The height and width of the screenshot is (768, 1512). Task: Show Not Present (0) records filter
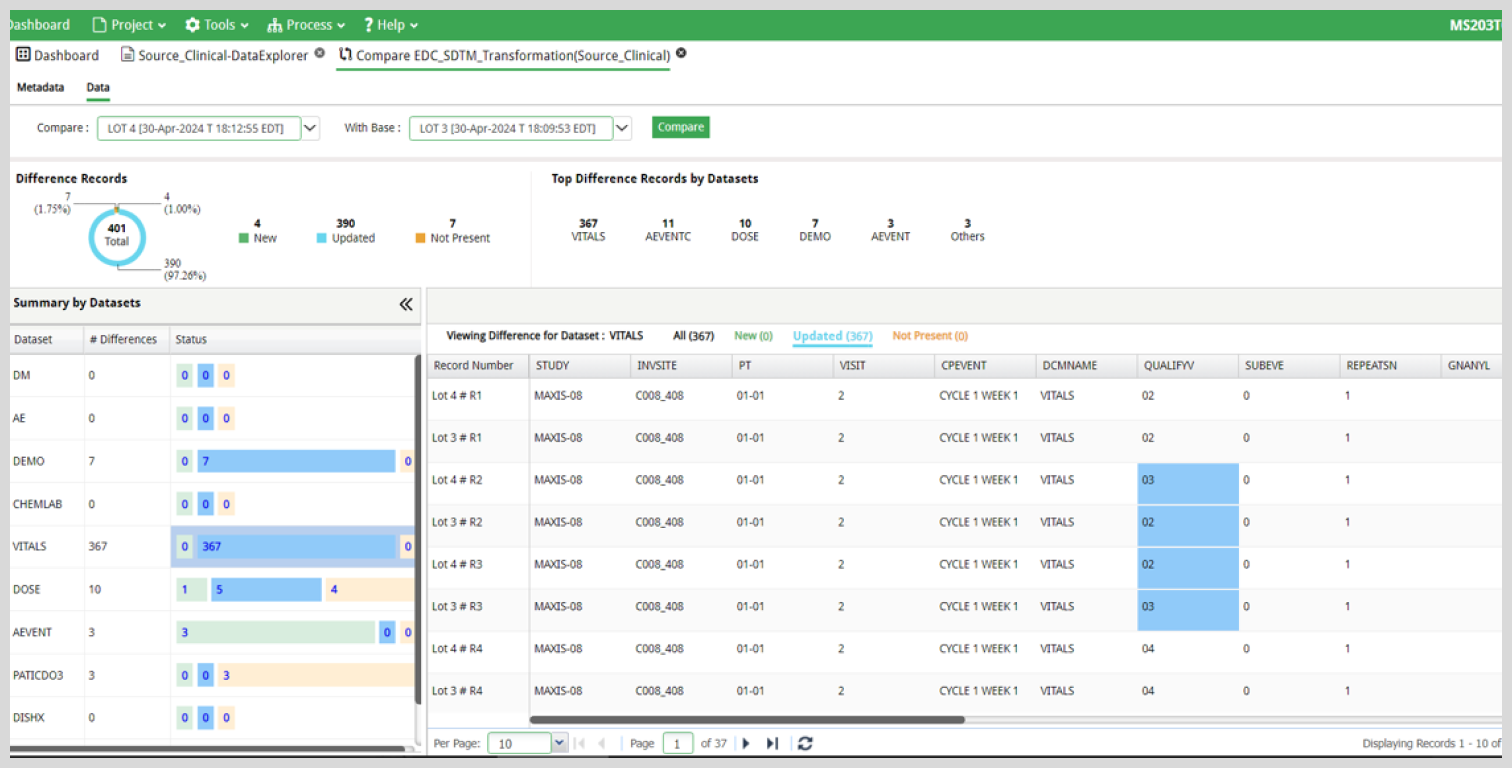pyautogui.click(x=929, y=336)
